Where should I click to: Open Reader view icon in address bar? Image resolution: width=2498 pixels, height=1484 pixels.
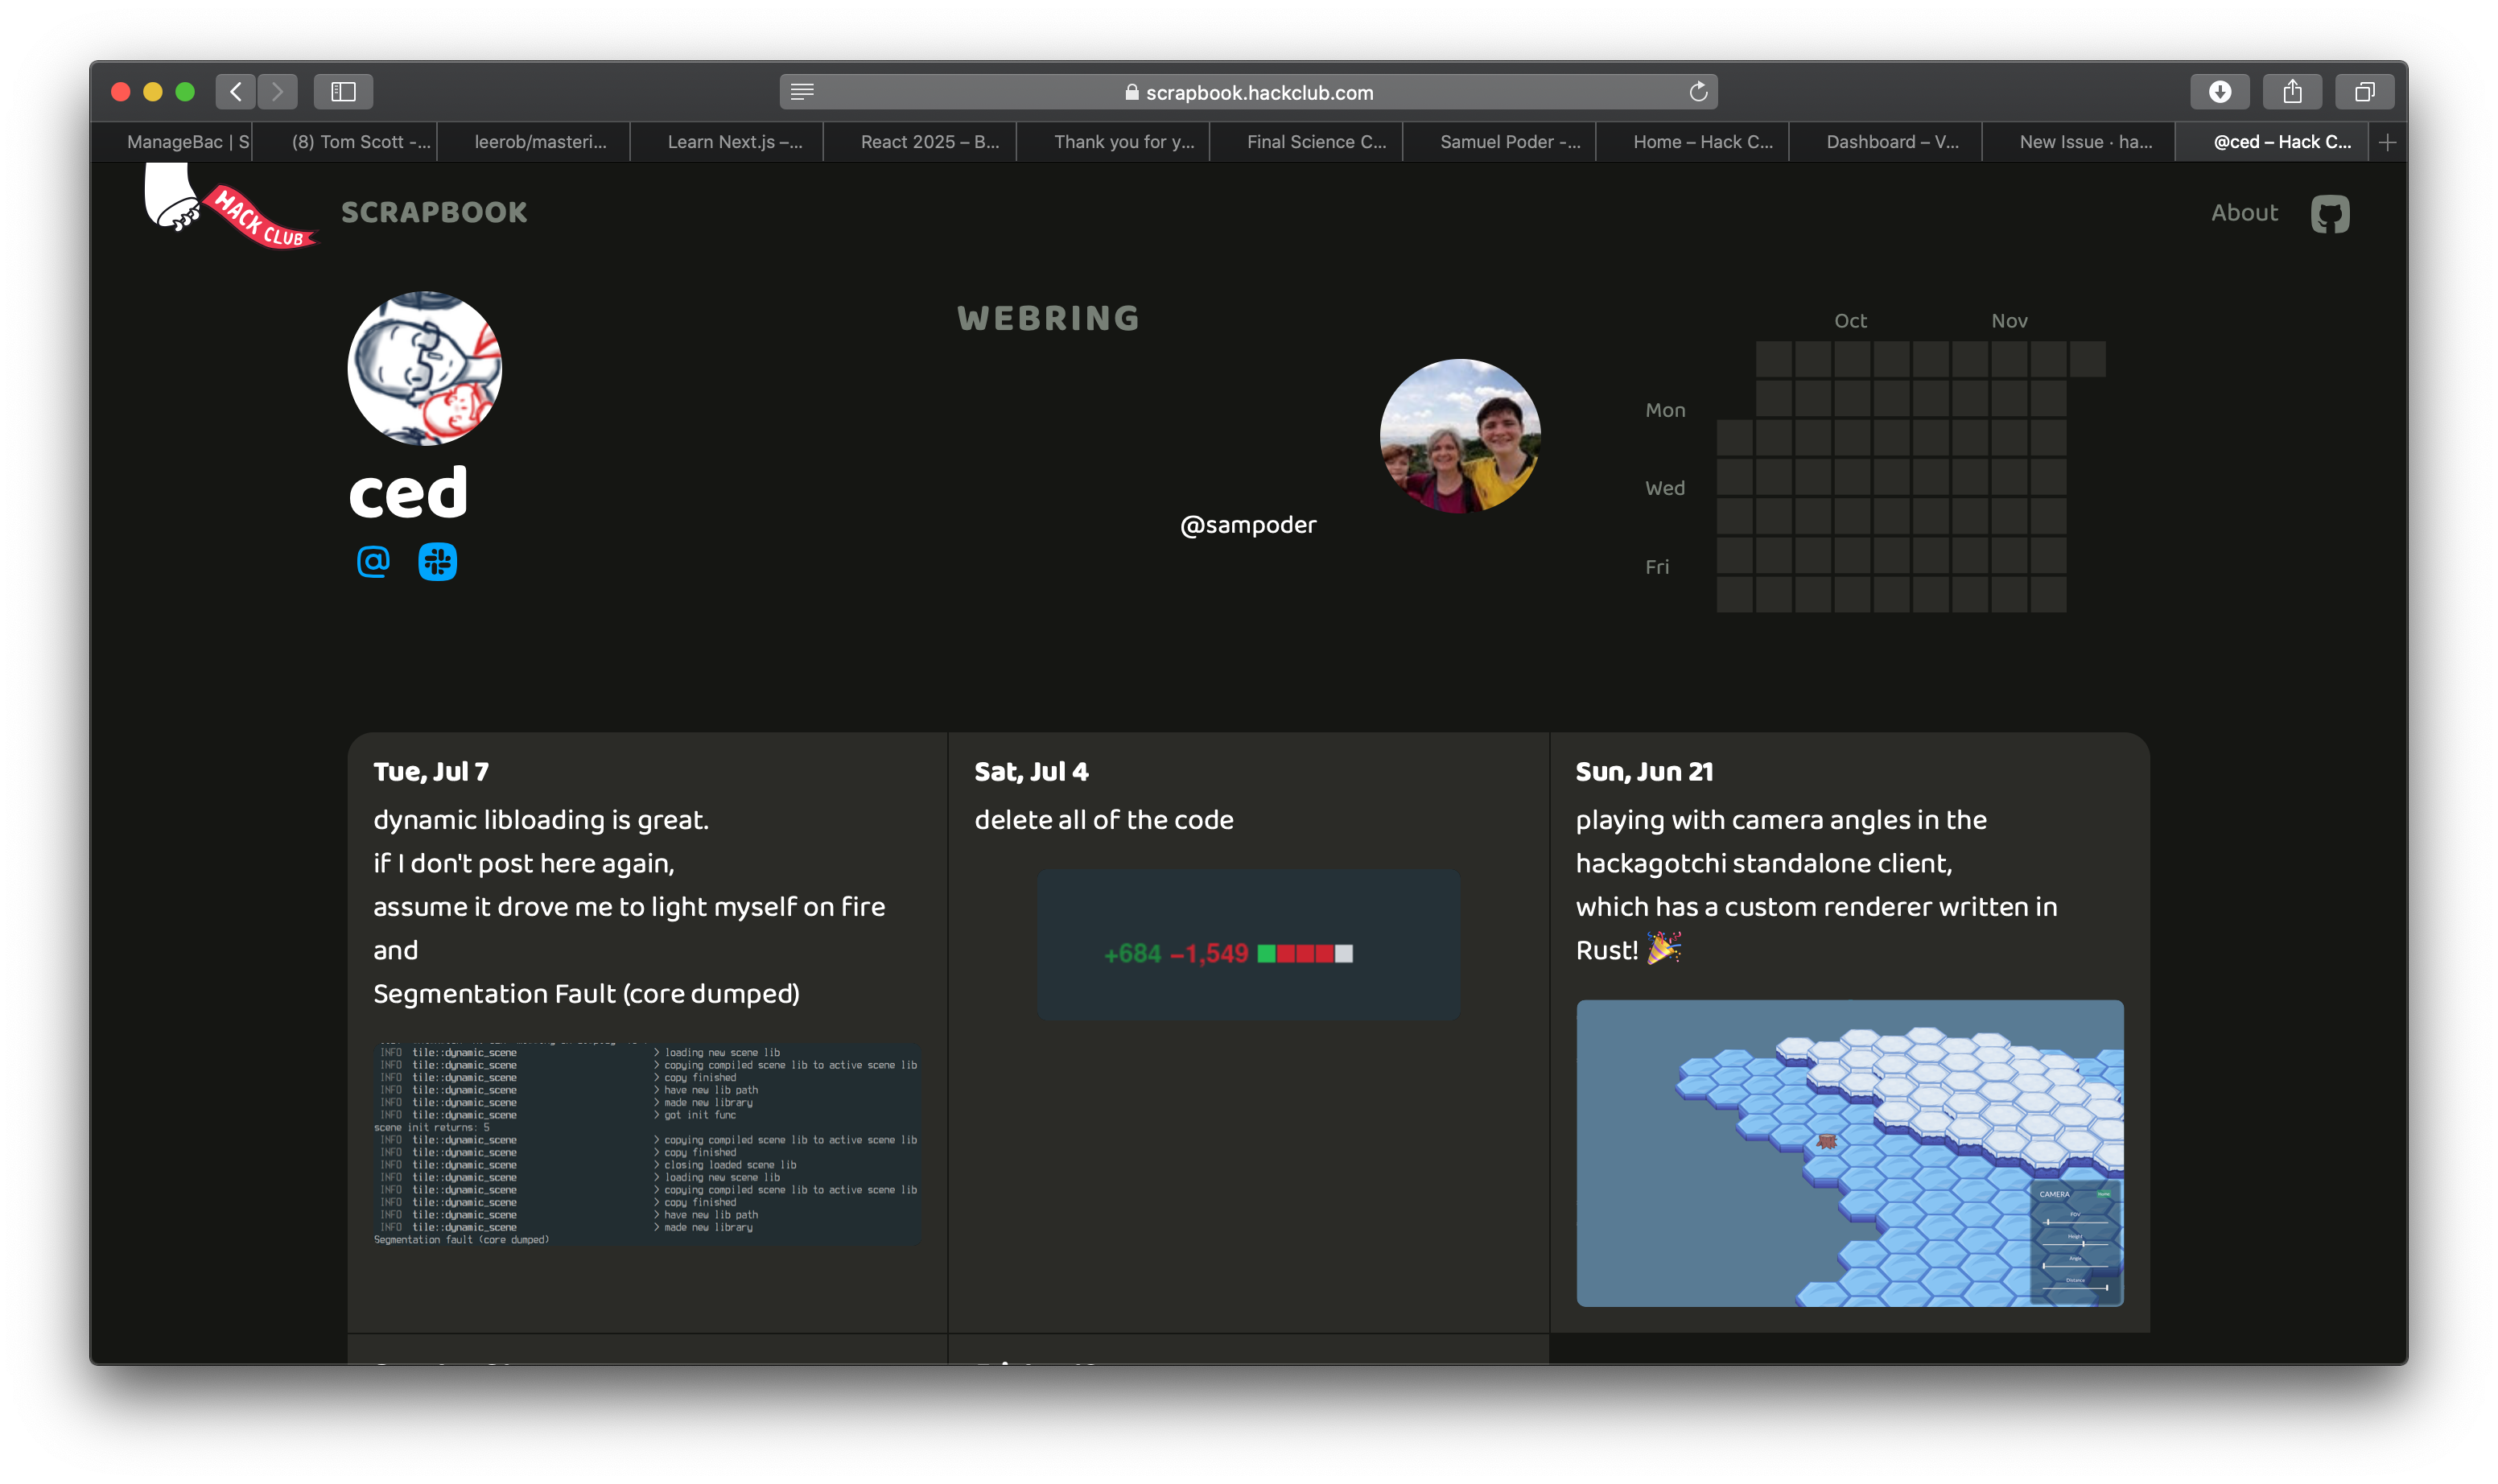coord(802,92)
